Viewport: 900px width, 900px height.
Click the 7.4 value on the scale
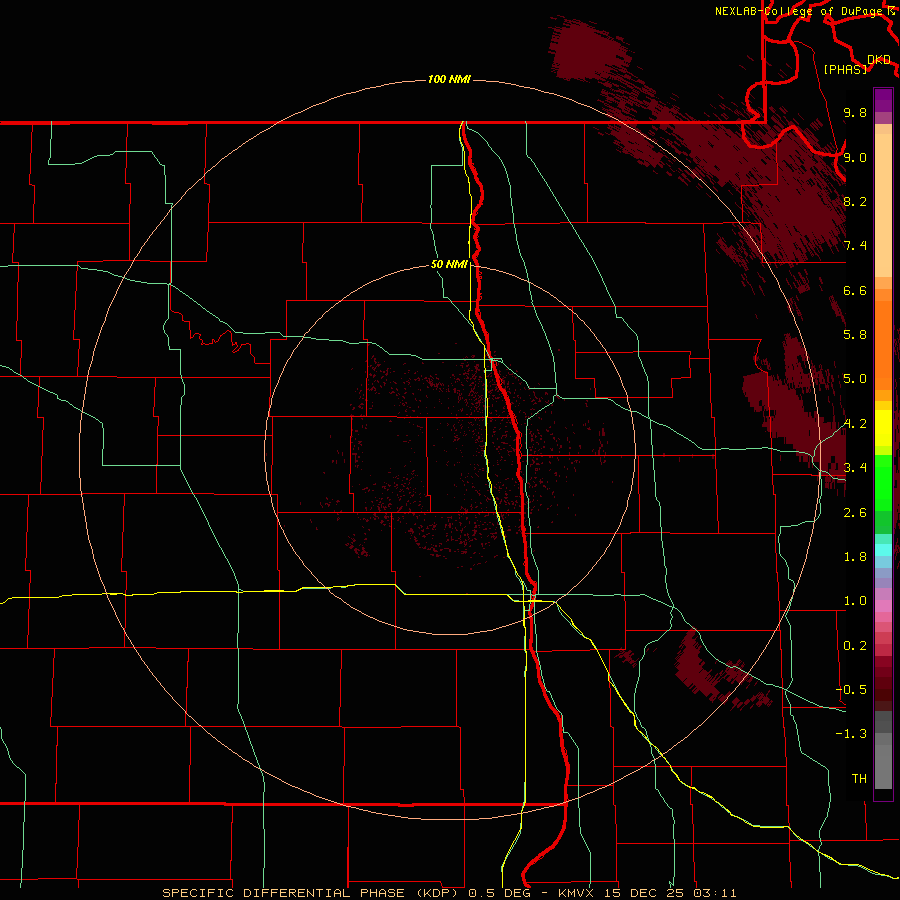click(855, 246)
